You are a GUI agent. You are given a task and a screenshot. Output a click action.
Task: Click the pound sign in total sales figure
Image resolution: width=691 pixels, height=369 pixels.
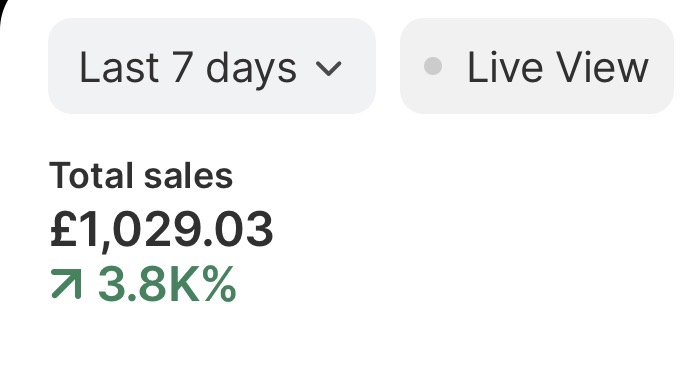[x=64, y=229]
